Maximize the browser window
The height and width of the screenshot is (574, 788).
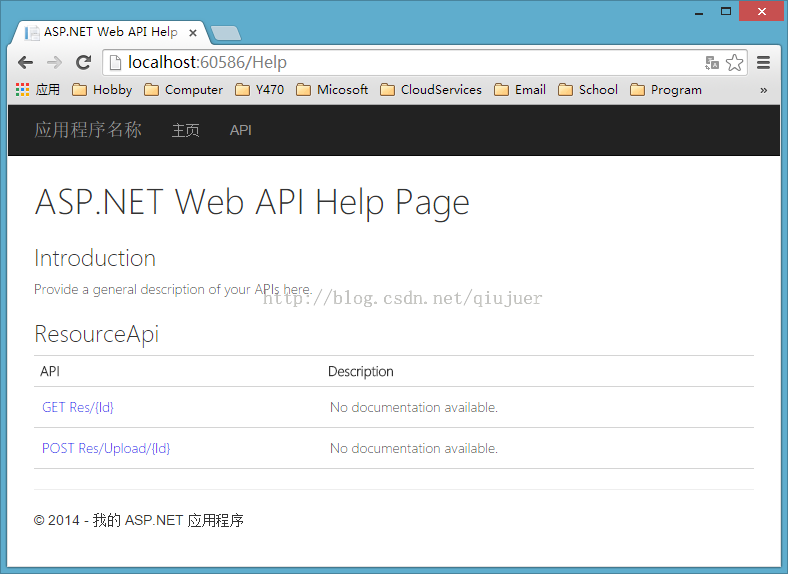pyautogui.click(x=726, y=12)
